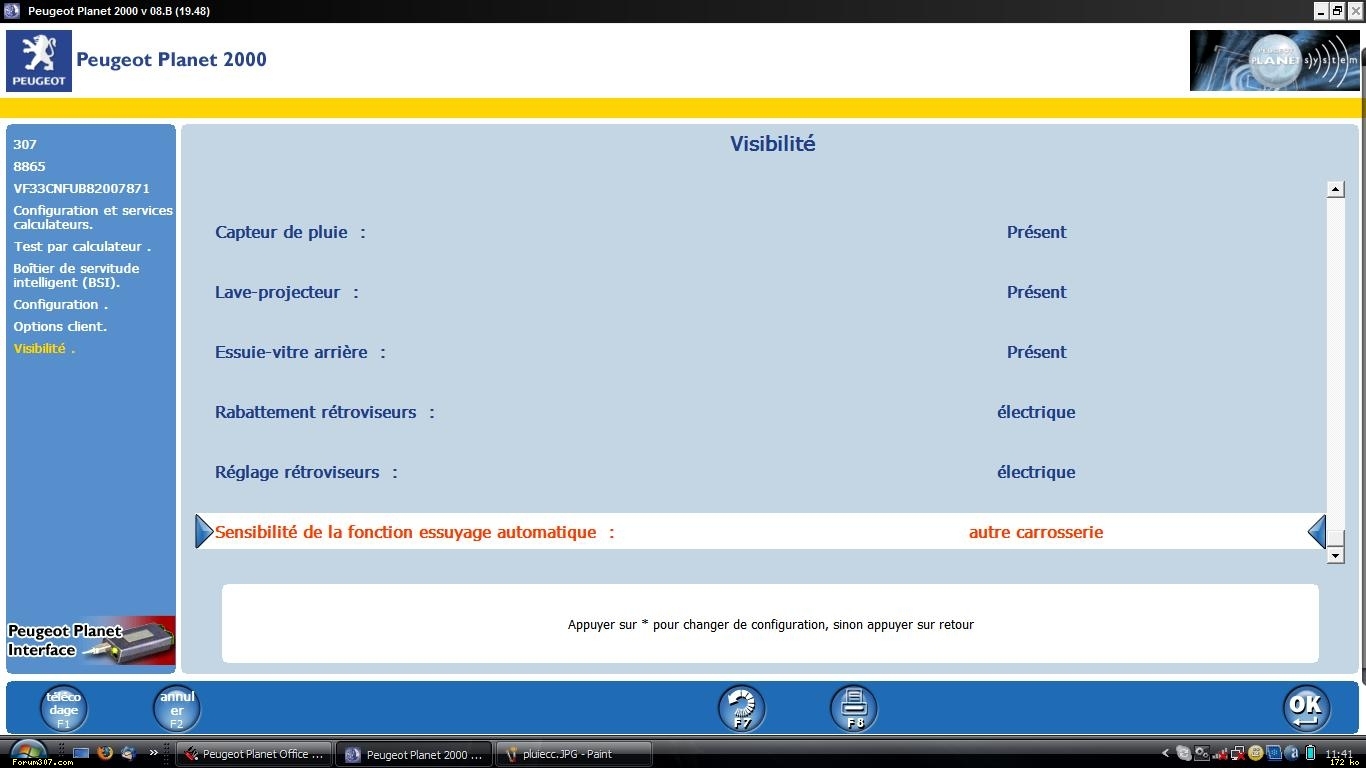Open Test par calculateur sidebar item
The image size is (1366, 768).
point(82,247)
